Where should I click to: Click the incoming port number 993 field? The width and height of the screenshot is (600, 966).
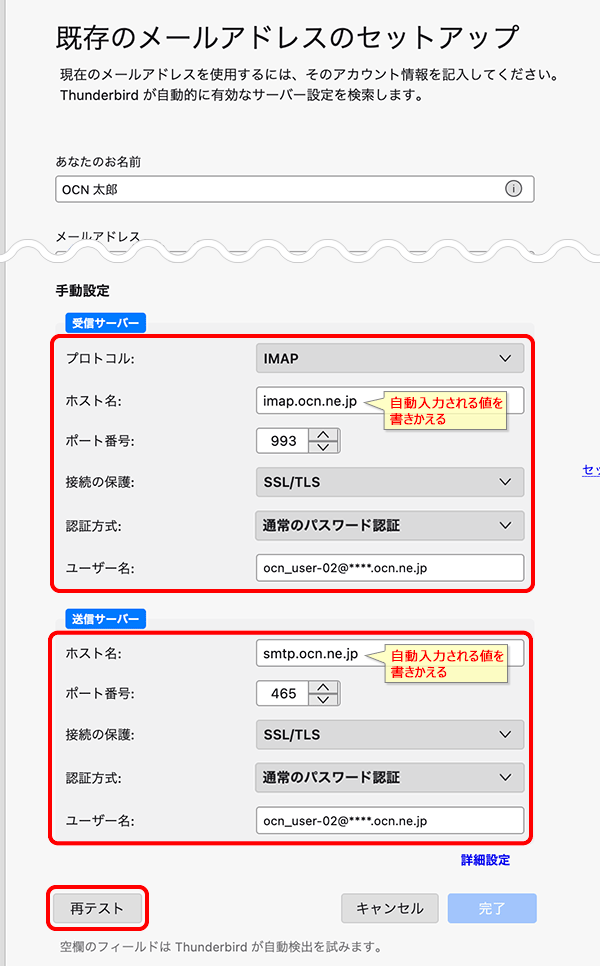(282, 441)
